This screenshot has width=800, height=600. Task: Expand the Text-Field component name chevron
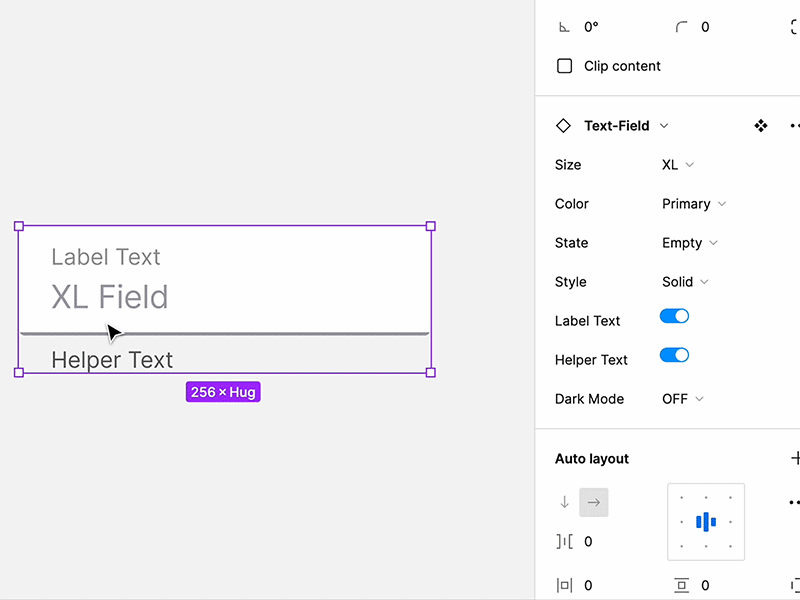pos(664,126)
